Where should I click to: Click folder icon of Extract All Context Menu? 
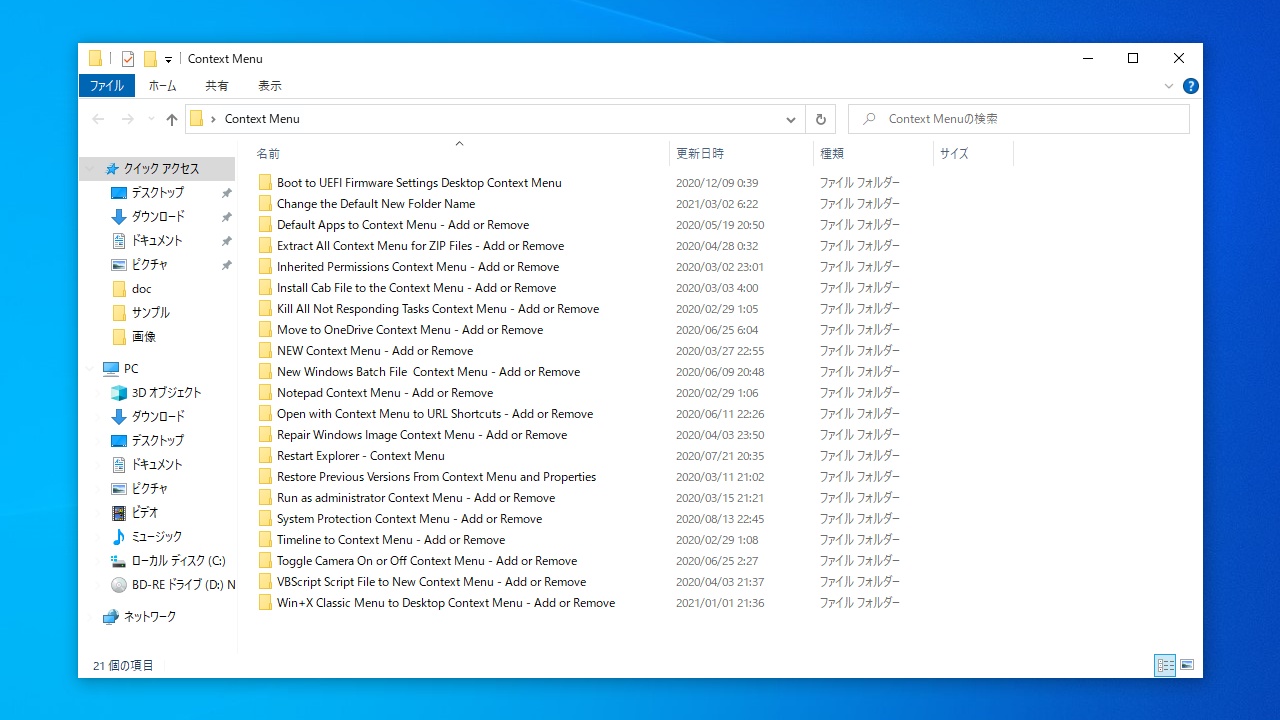[x=265, y=246]
